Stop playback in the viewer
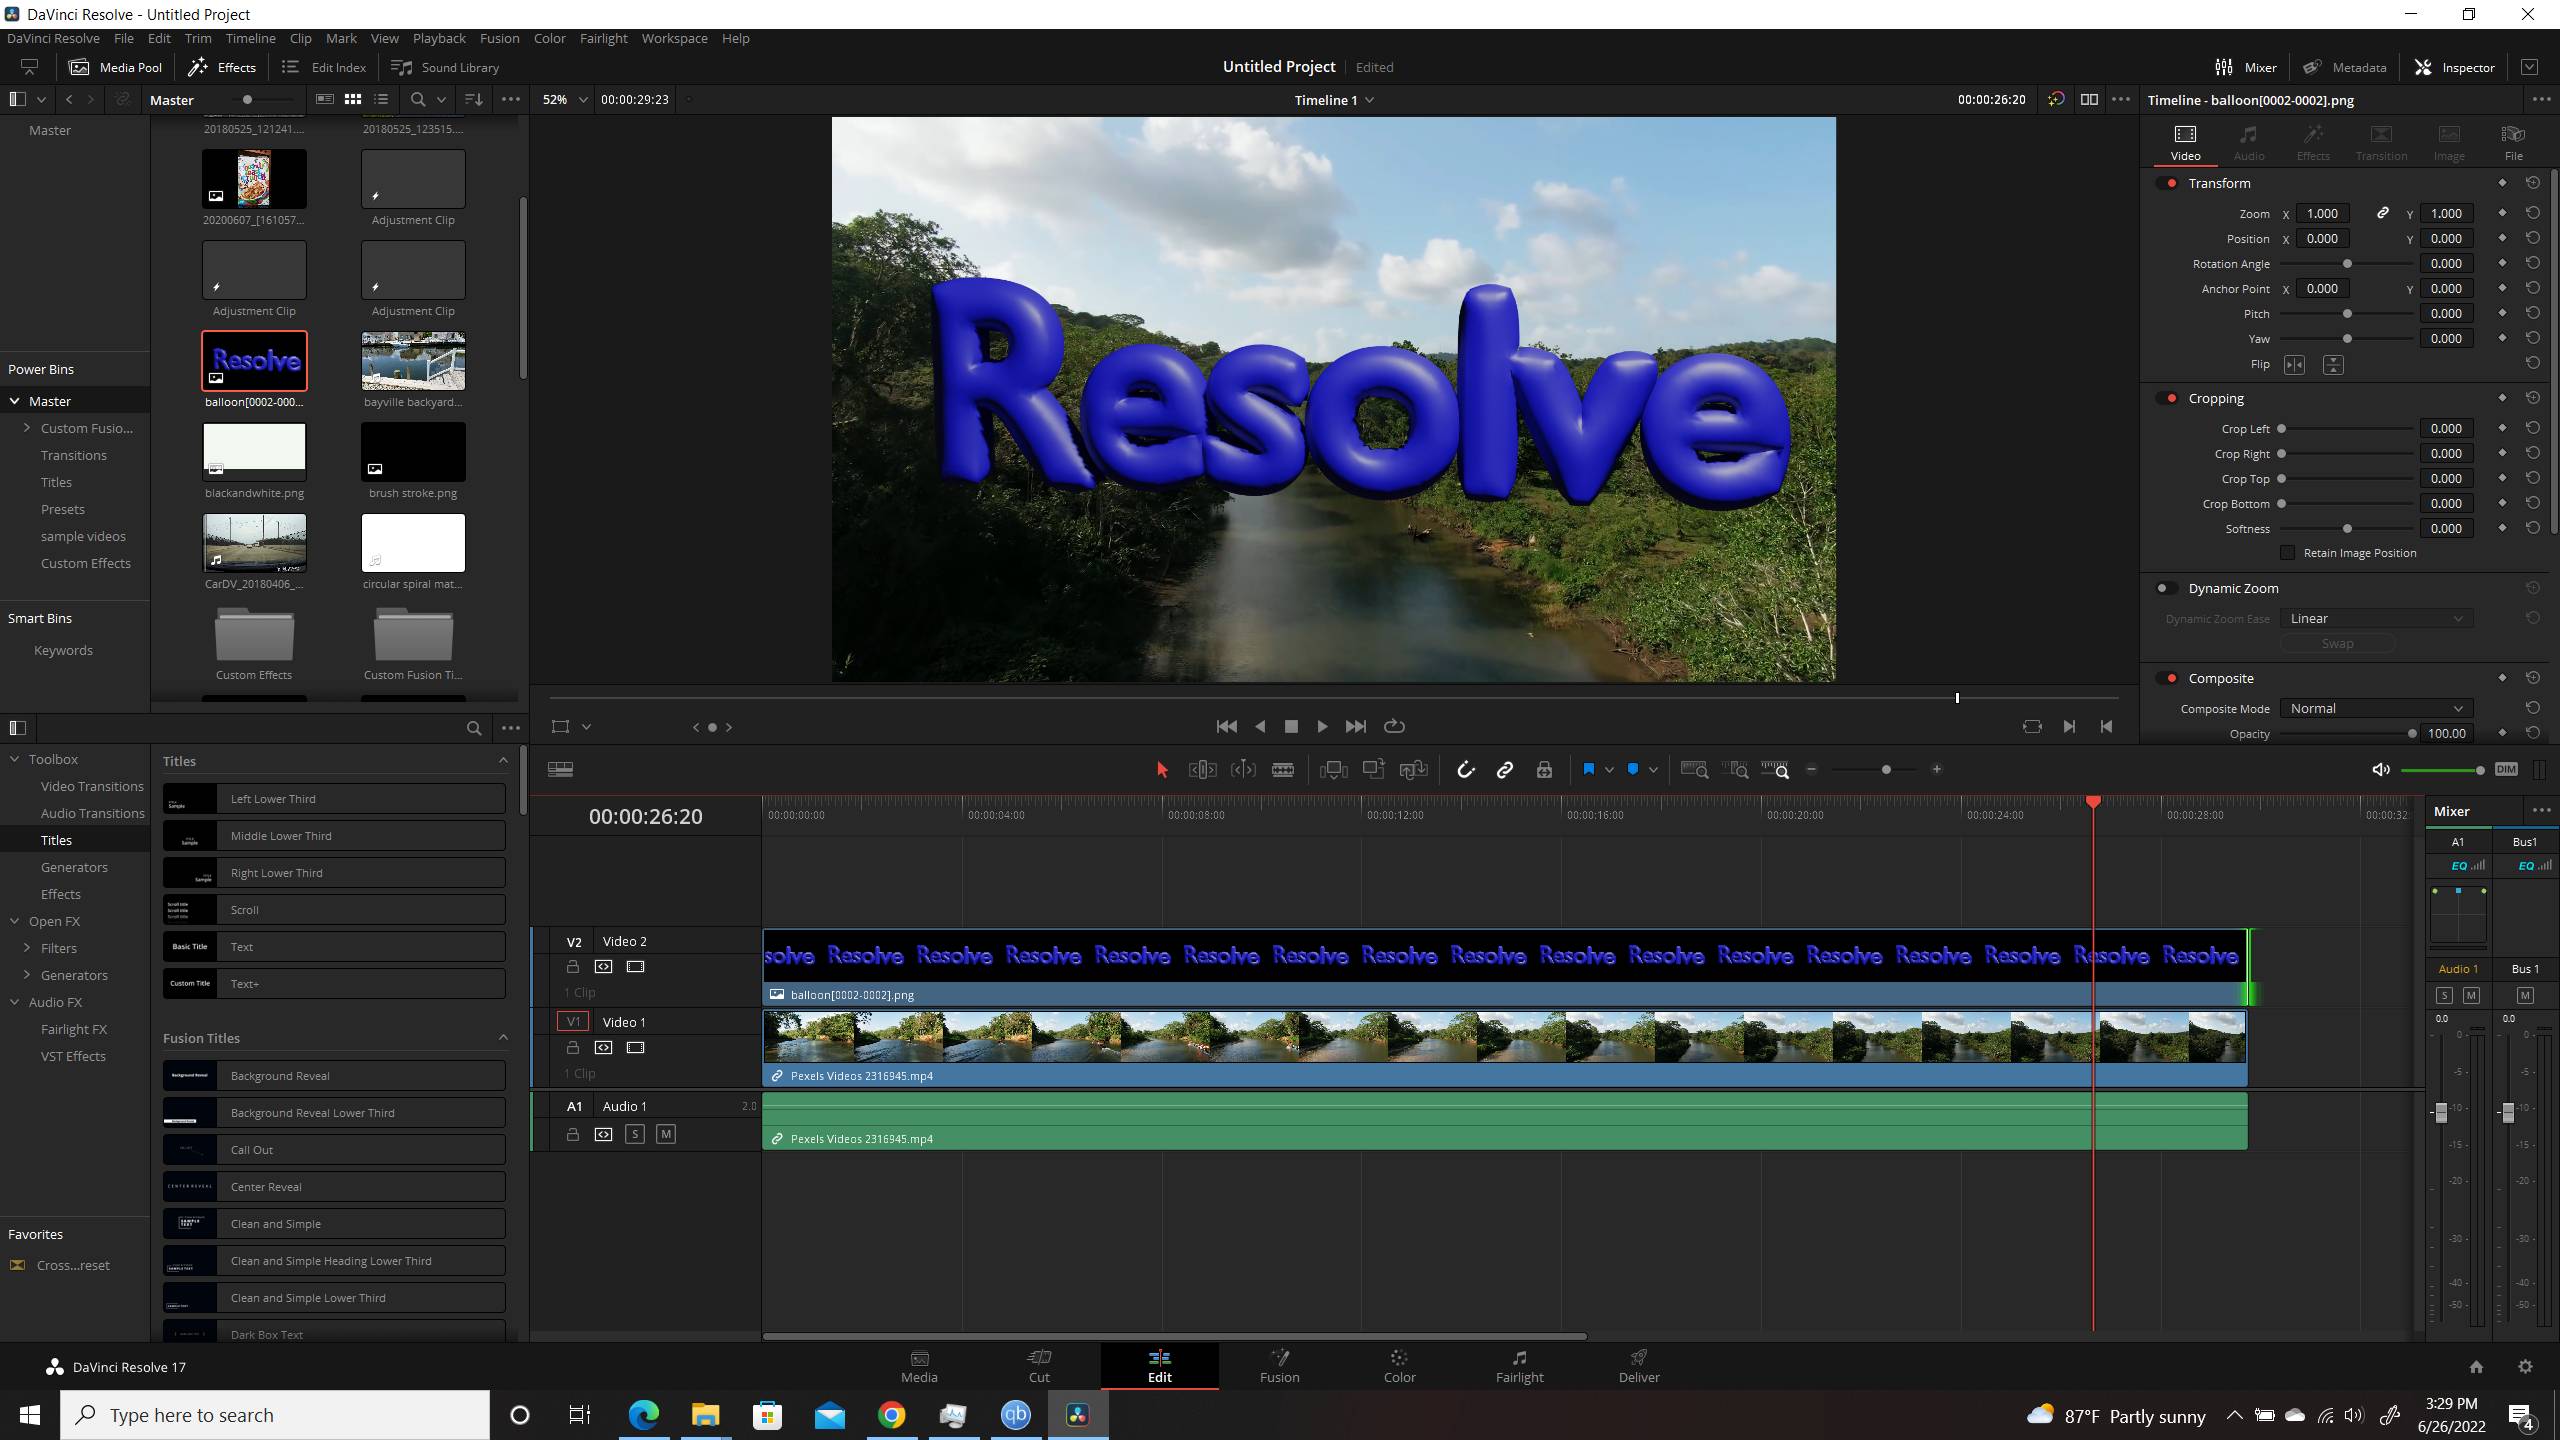 click(1290, 726)
